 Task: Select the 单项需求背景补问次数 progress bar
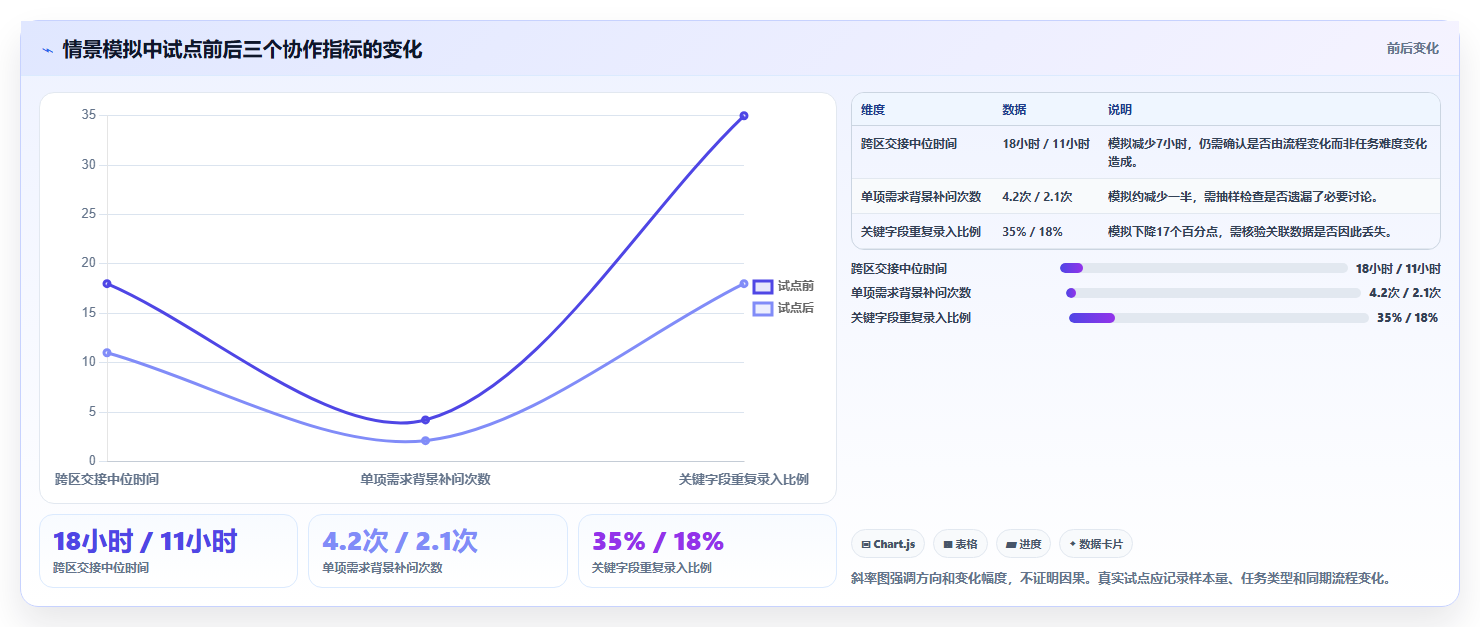1214,293
